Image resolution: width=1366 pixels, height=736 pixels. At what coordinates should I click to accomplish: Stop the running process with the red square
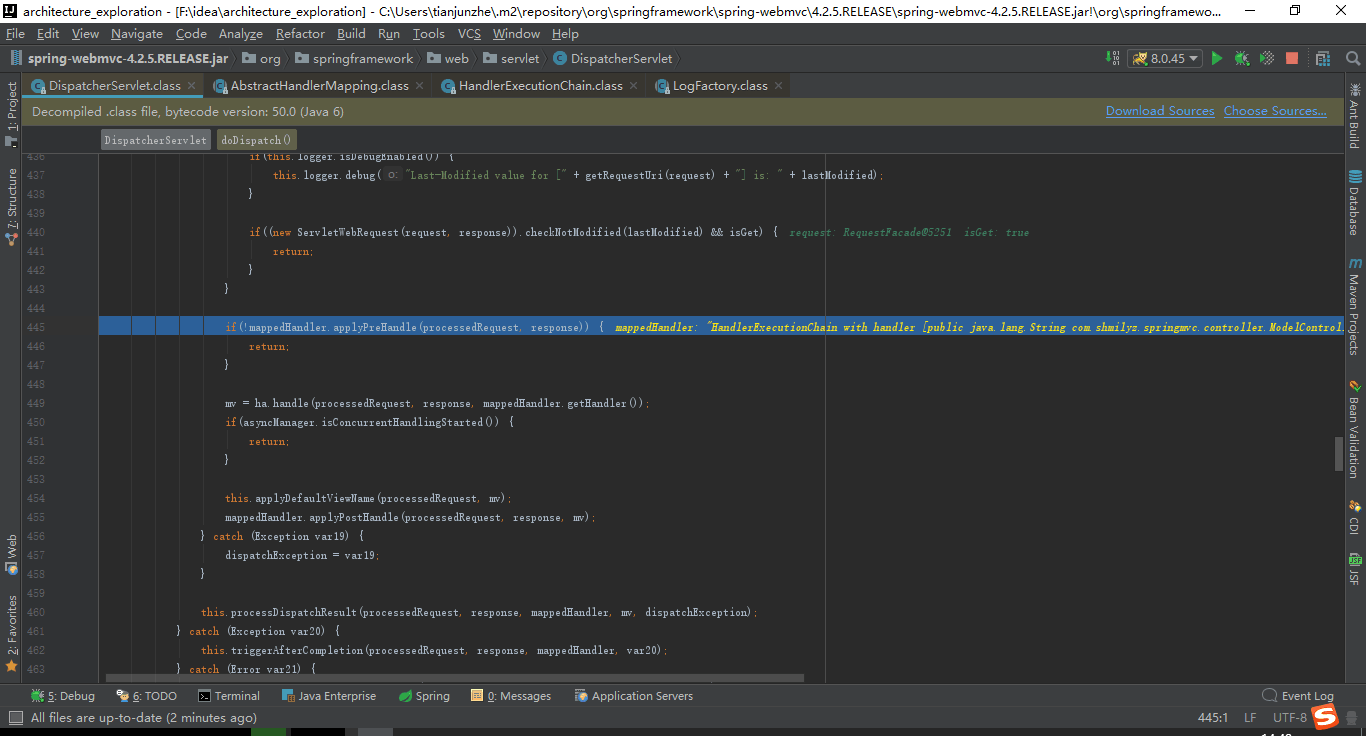point(1291,59)
